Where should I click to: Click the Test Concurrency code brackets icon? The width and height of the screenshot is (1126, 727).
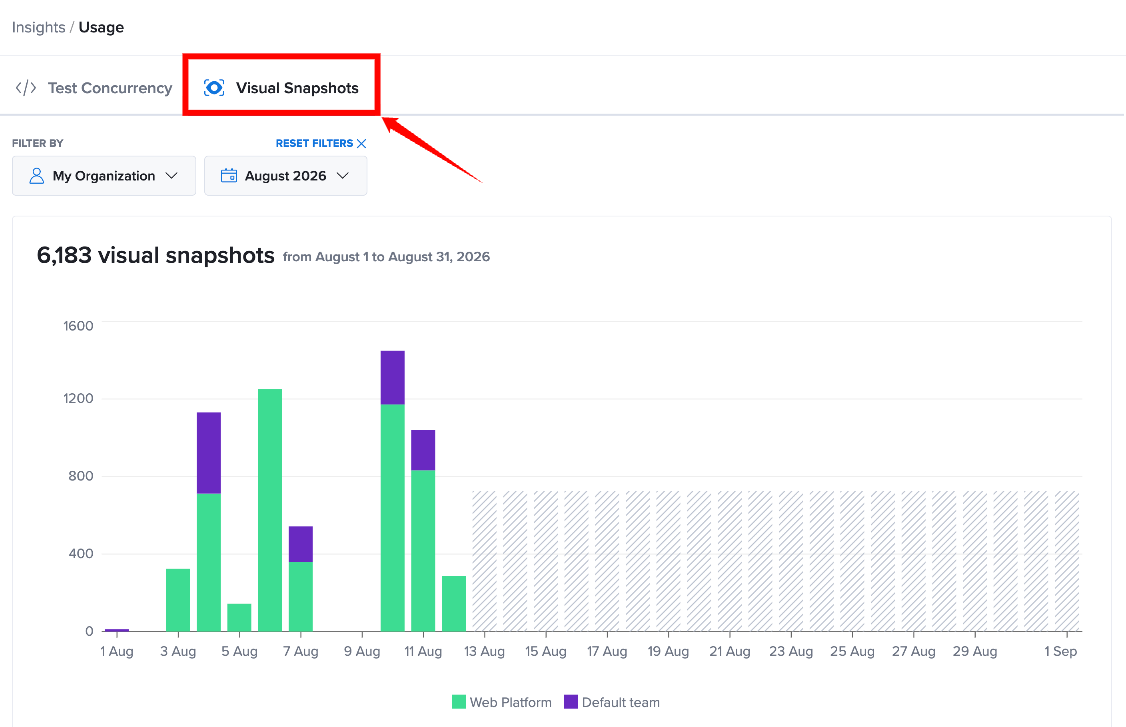[26, 88]
